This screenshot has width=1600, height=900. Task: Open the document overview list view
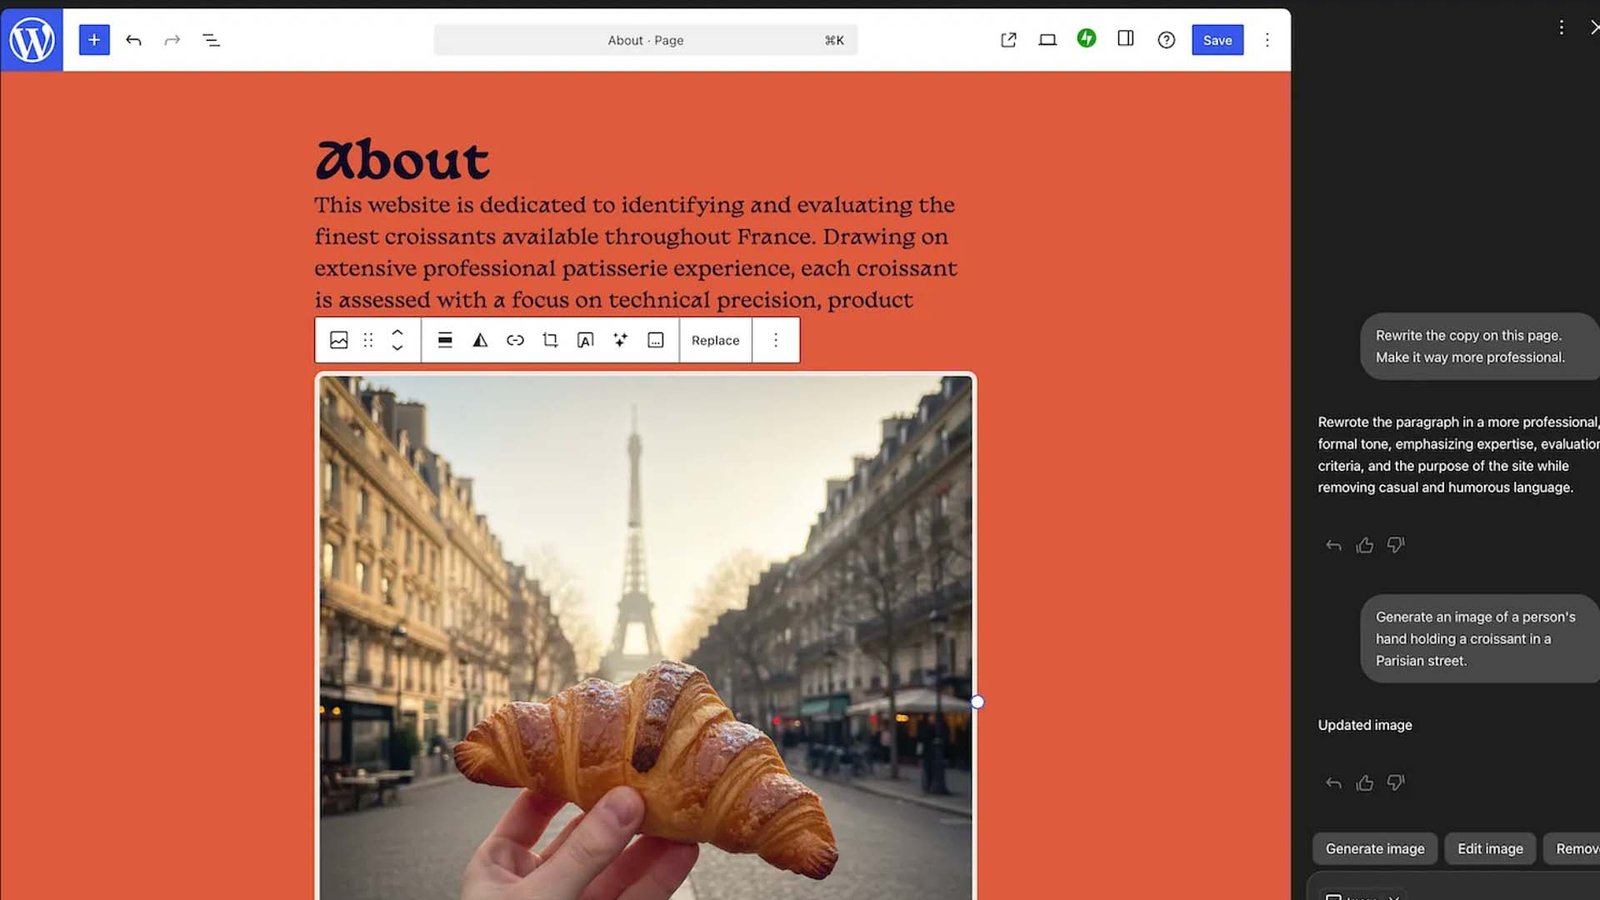(211, 40)
